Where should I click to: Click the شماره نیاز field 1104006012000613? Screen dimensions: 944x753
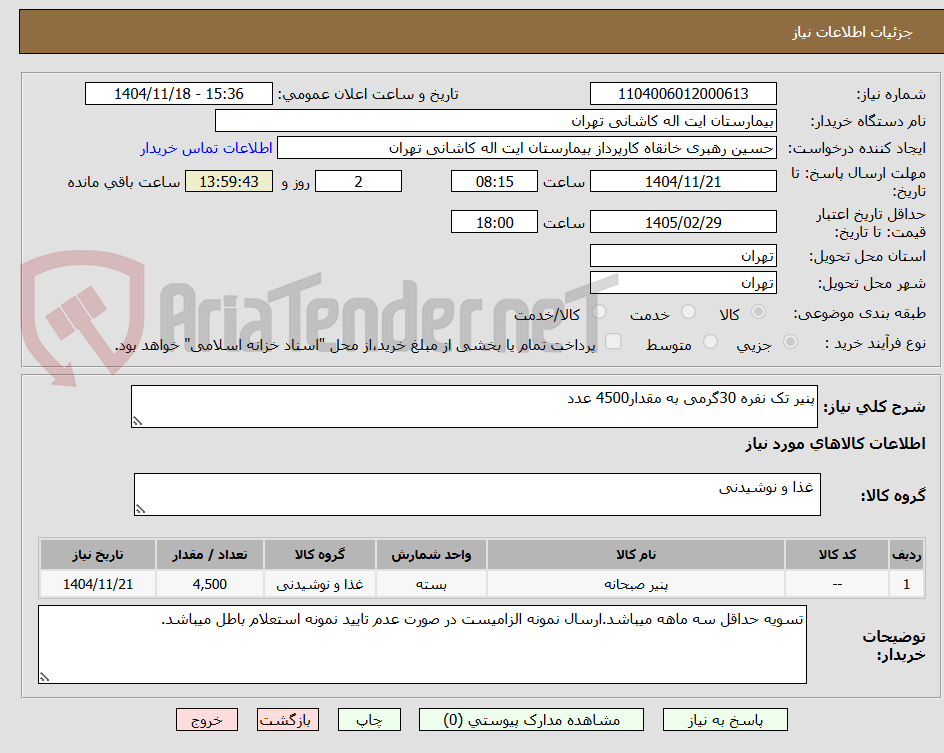click(683, 94)
